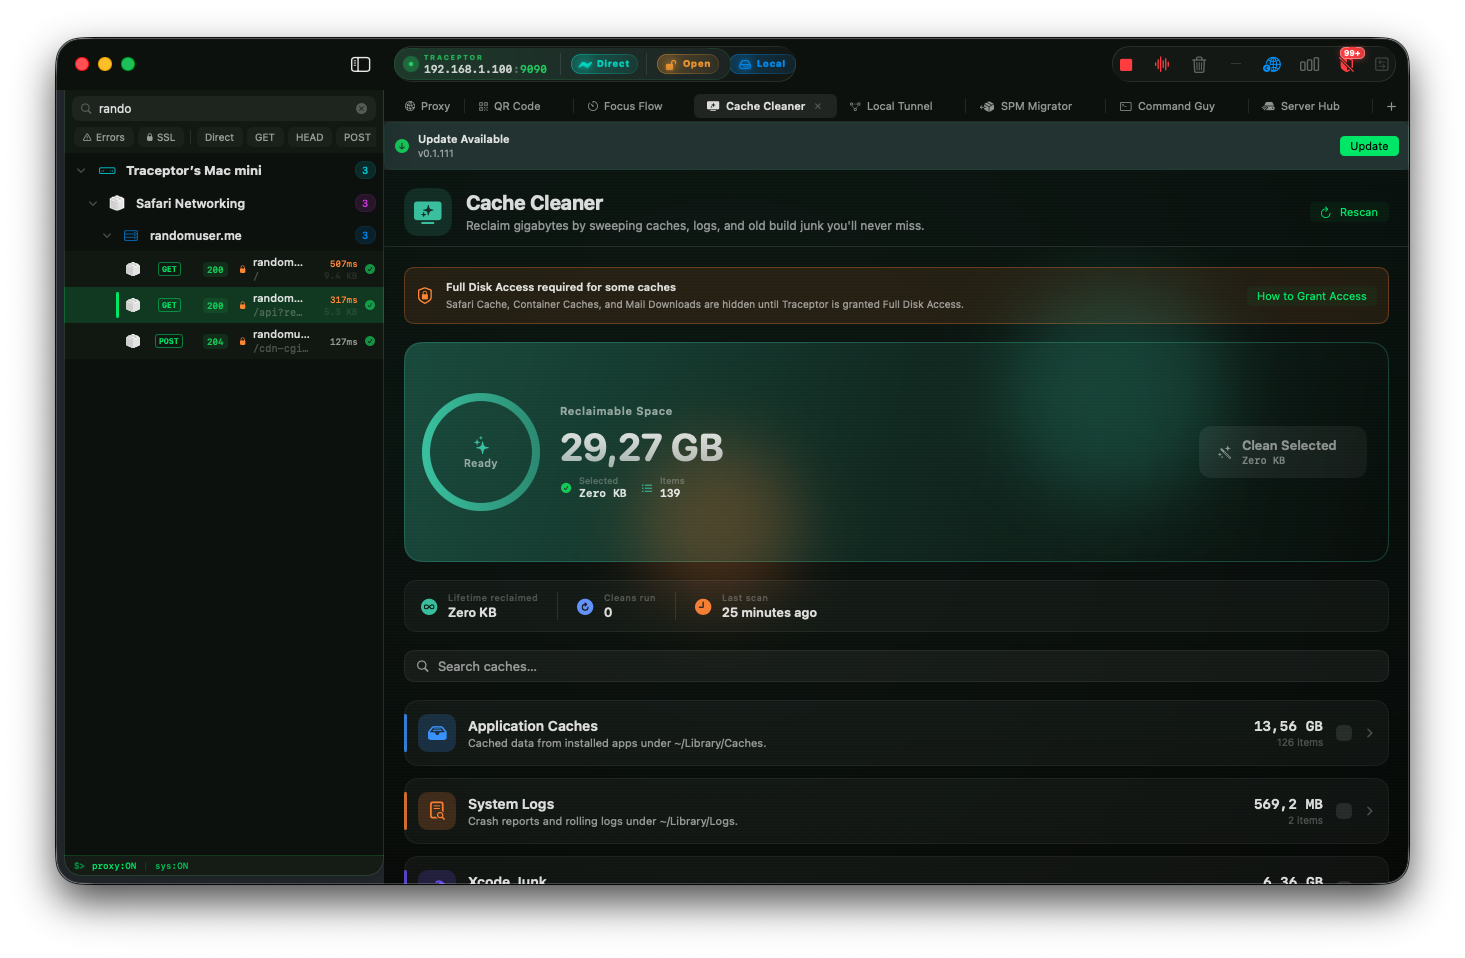Toggle the Local pill in header

[762, 64]
